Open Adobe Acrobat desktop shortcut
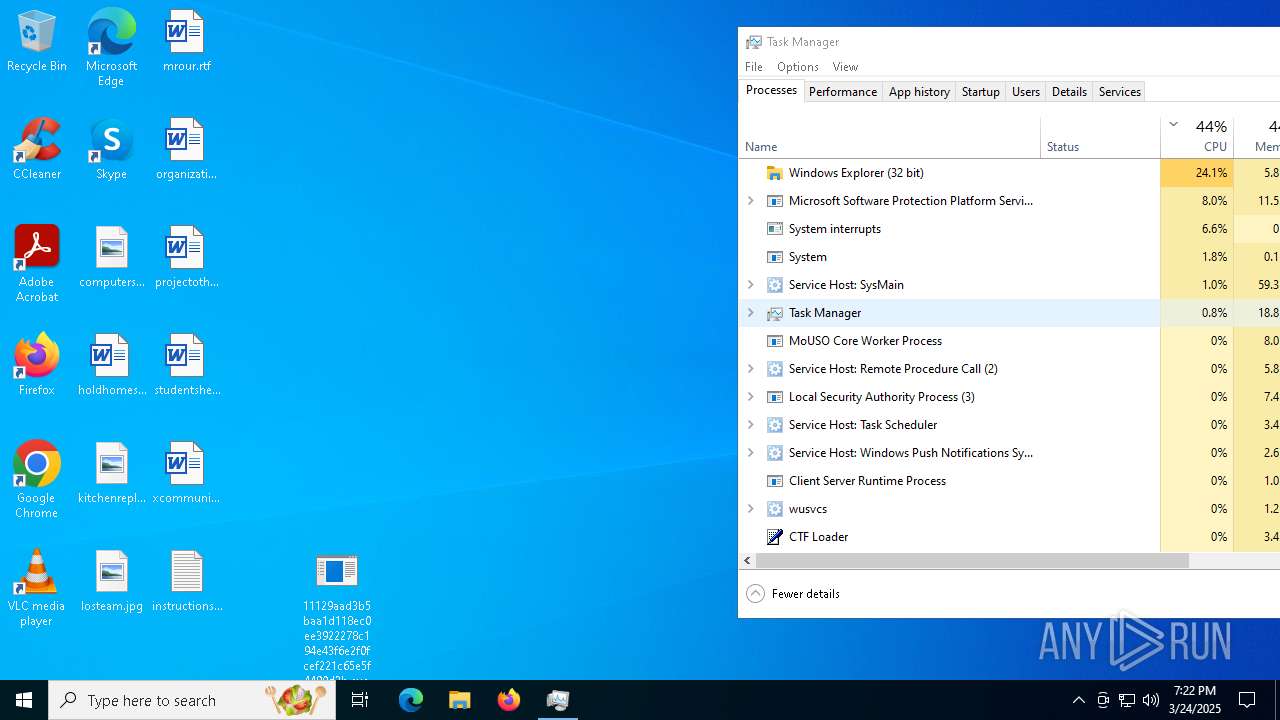The height and width of the screenshot is (720, 1280). (x=37, y=264)
